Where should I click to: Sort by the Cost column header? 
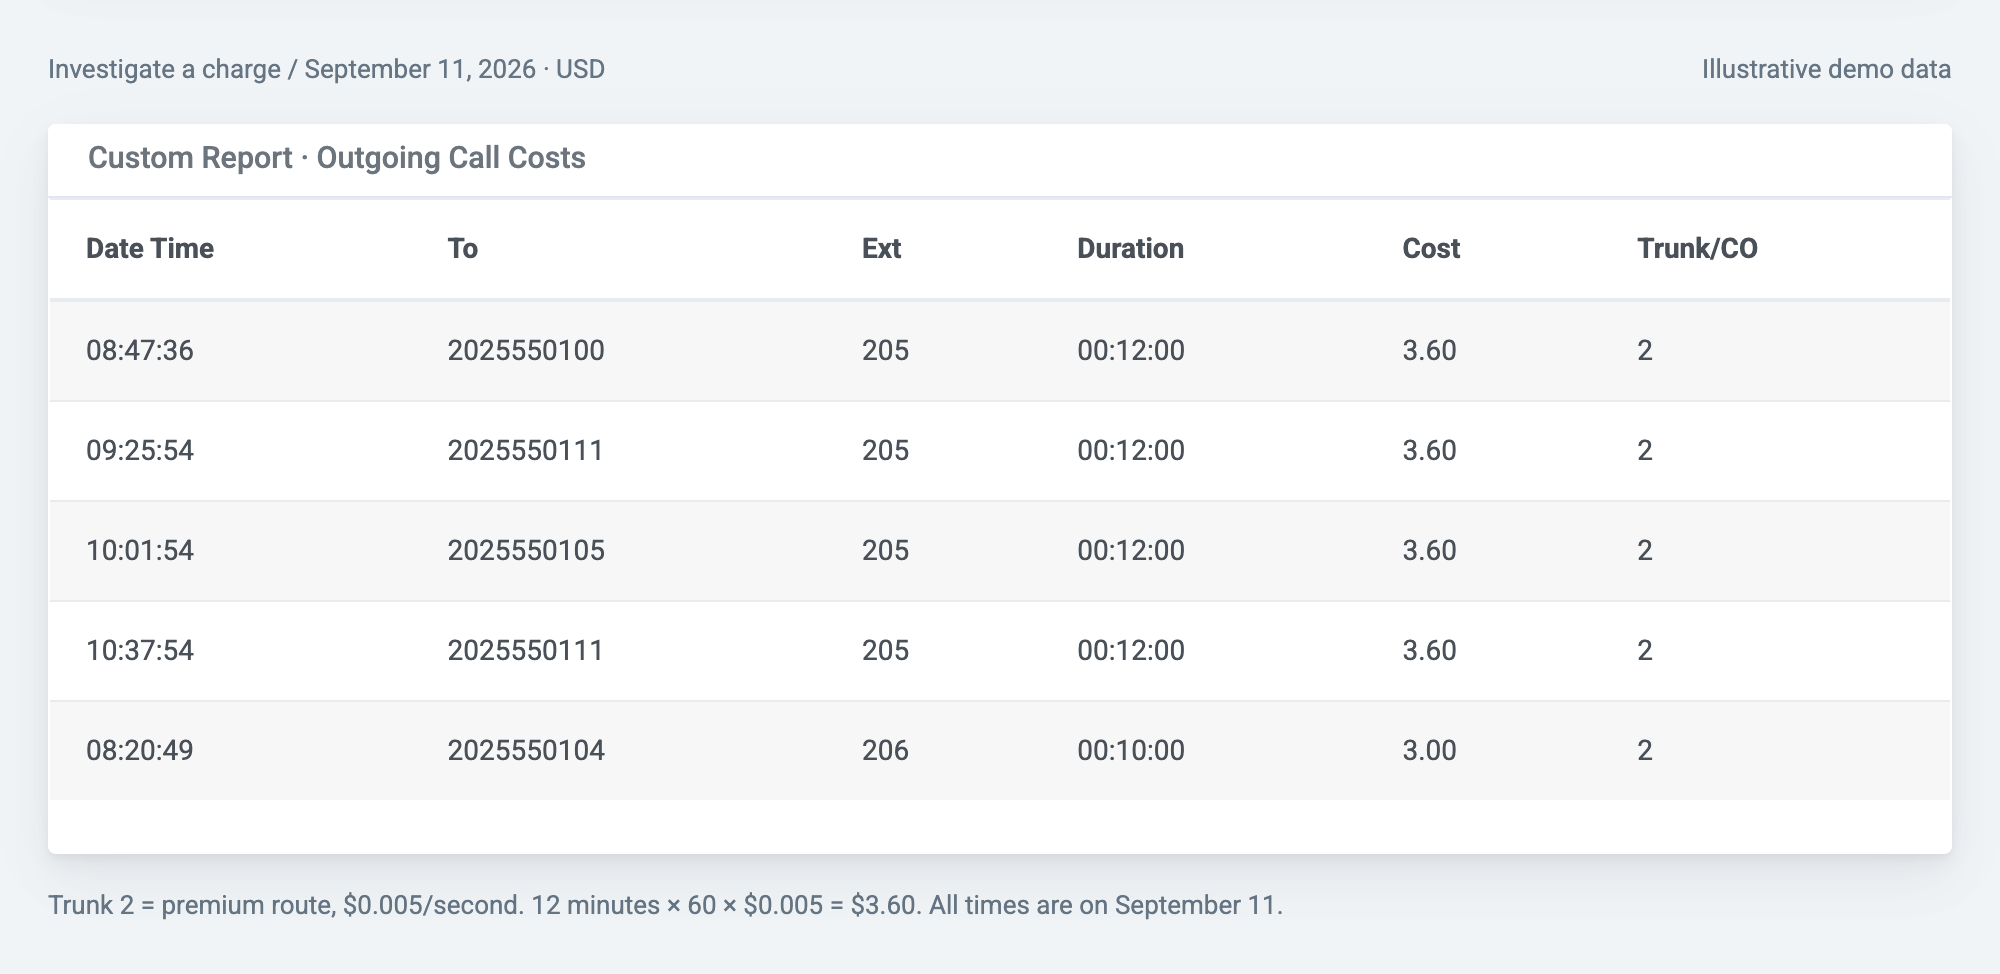click(x=1431, y=248)
